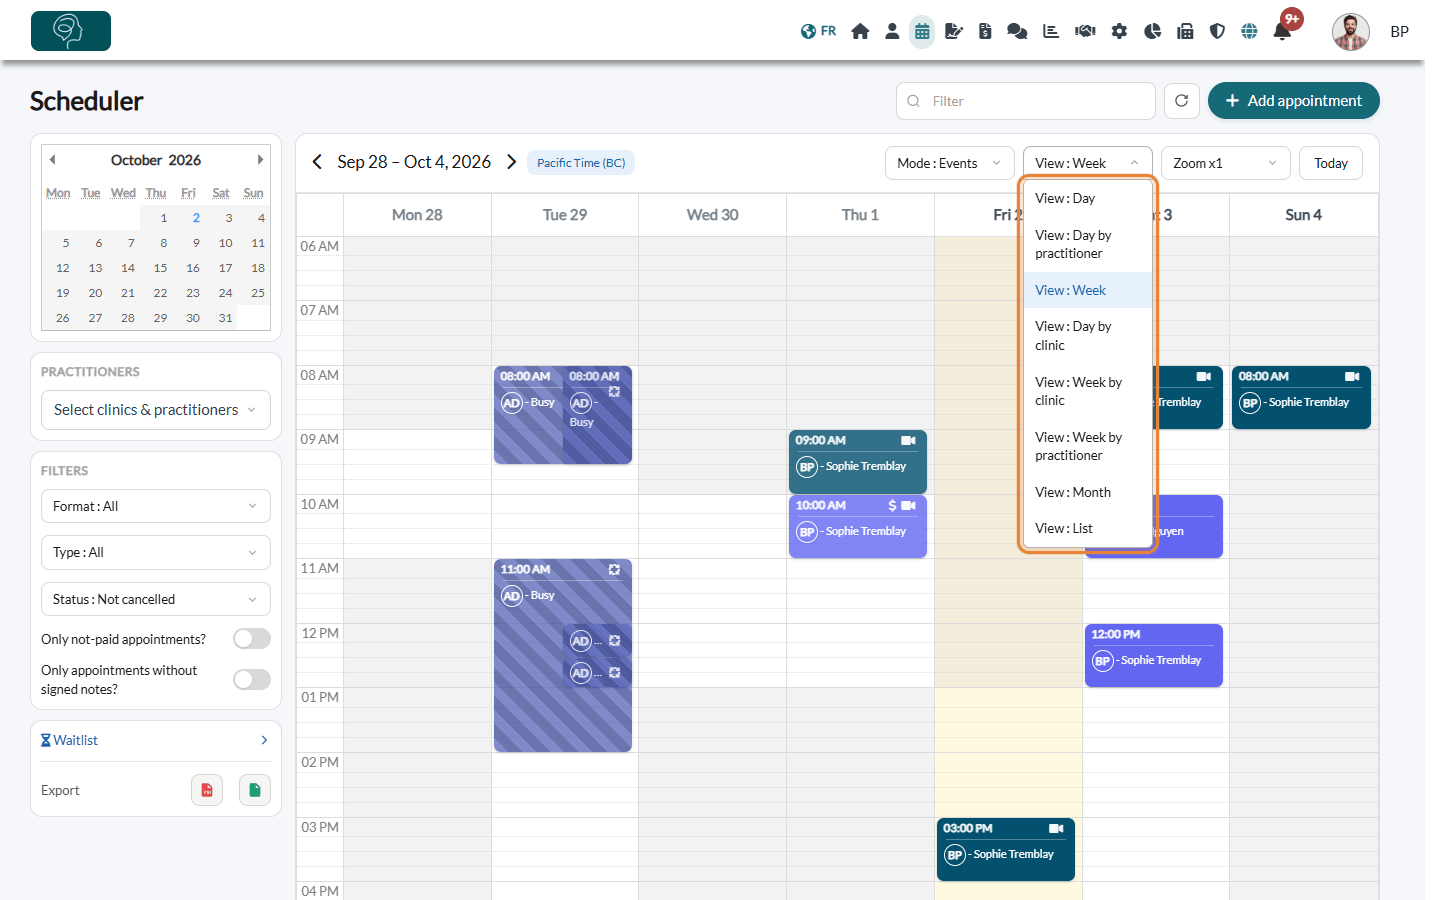Select View: Week by clinic option
Screen dimensions: 1440x900
[x=1087, y=391]
